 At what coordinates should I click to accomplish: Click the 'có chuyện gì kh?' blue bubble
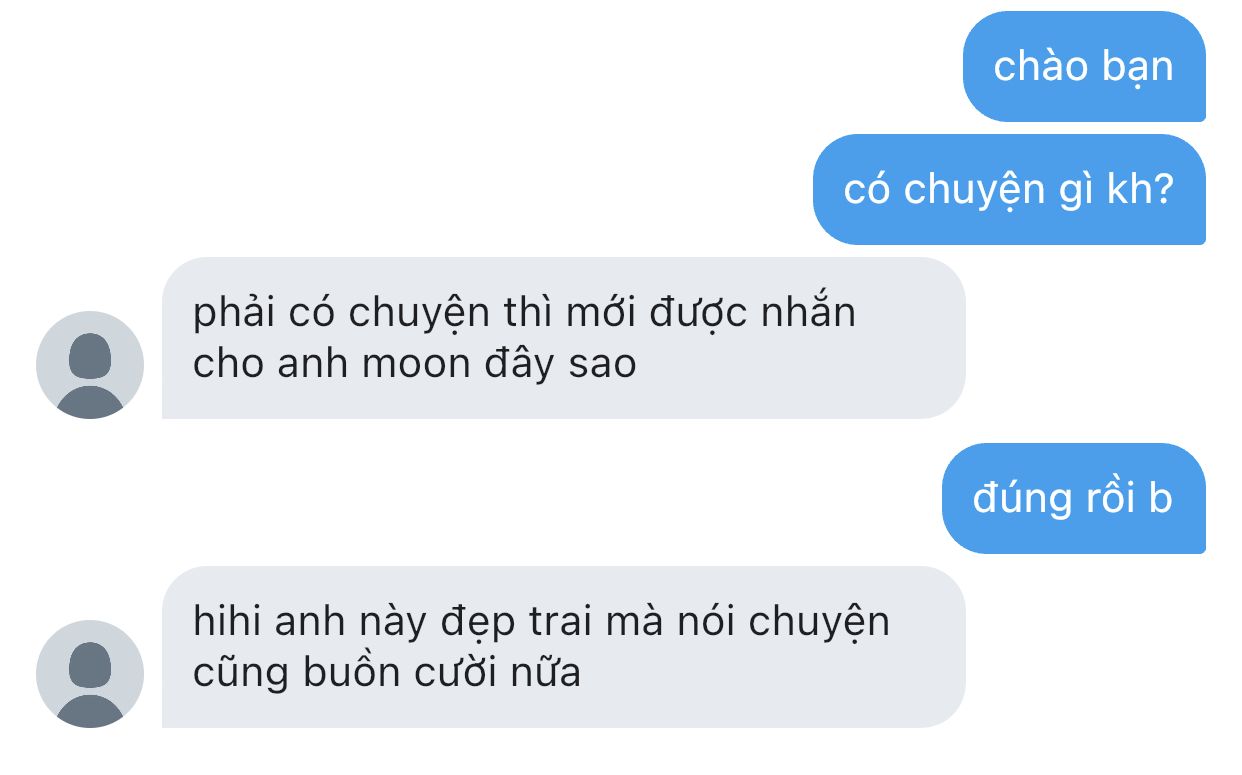[x=1009, y=190]
